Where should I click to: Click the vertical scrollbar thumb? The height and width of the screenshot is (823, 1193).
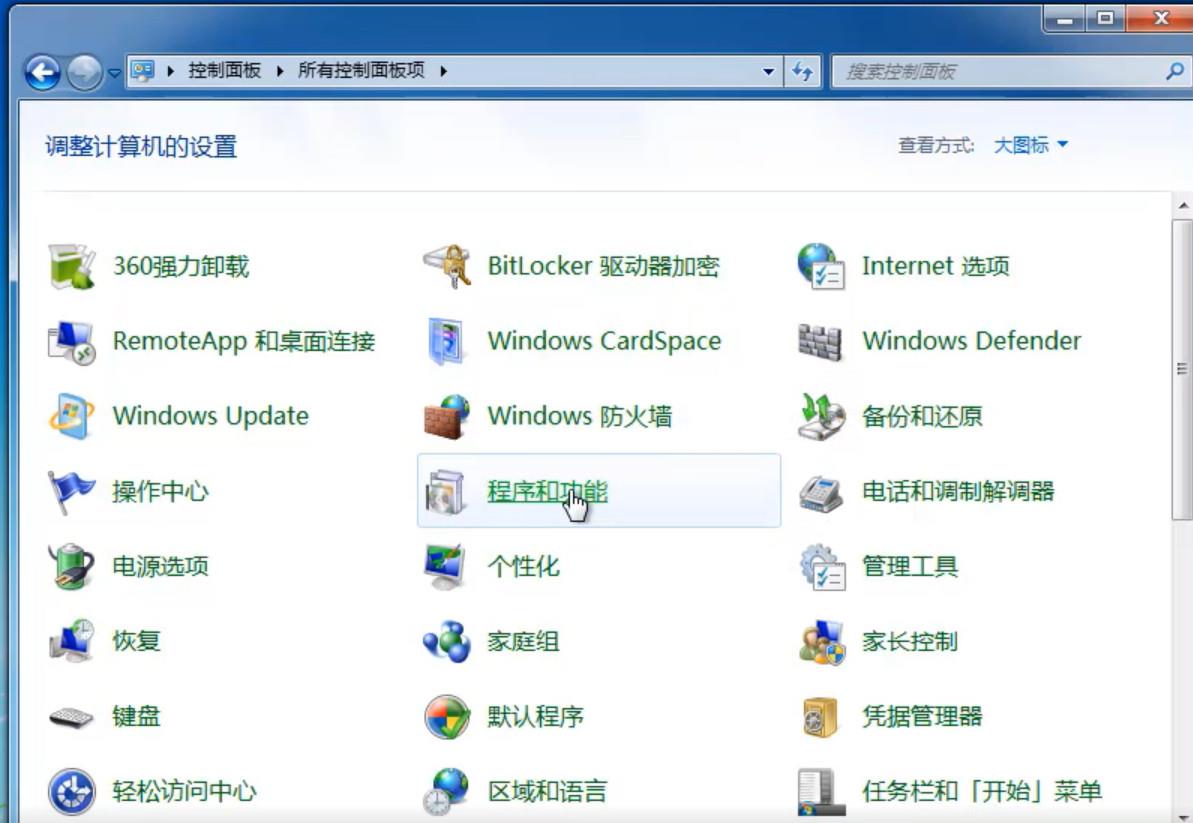[x=1182, y=369]
